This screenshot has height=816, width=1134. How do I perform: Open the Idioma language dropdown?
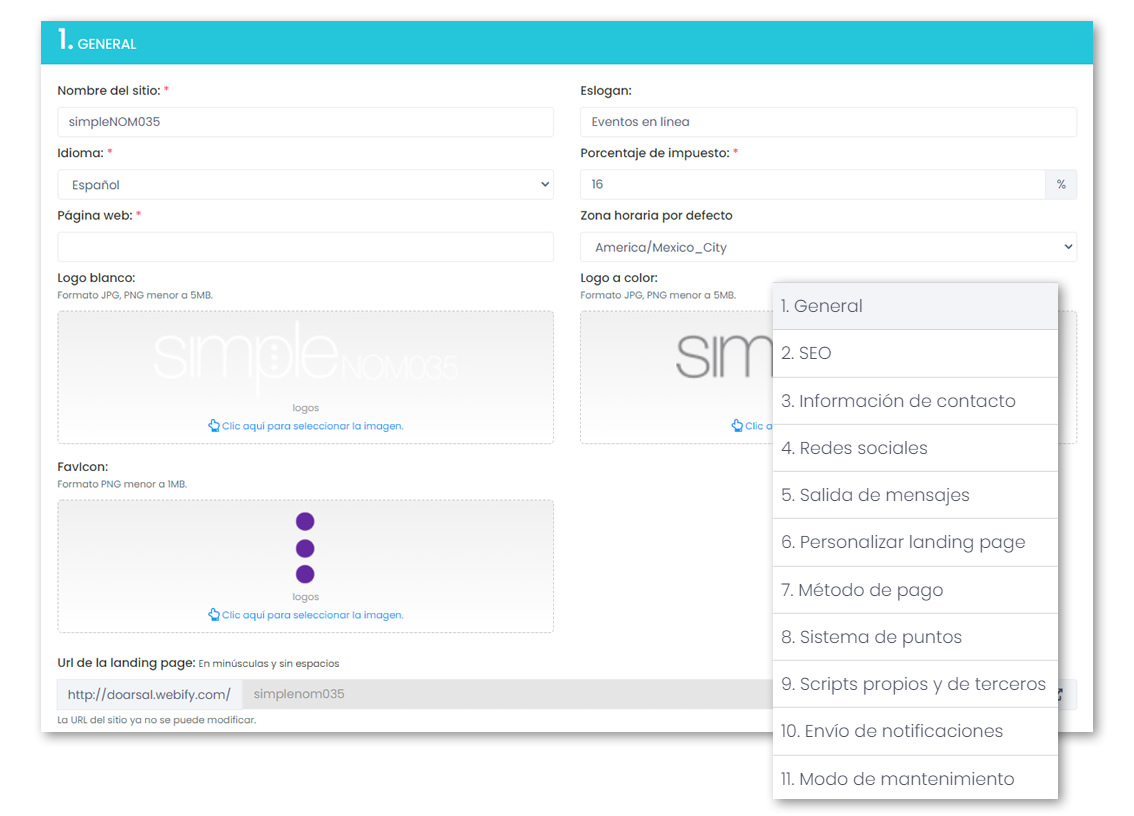305,184
